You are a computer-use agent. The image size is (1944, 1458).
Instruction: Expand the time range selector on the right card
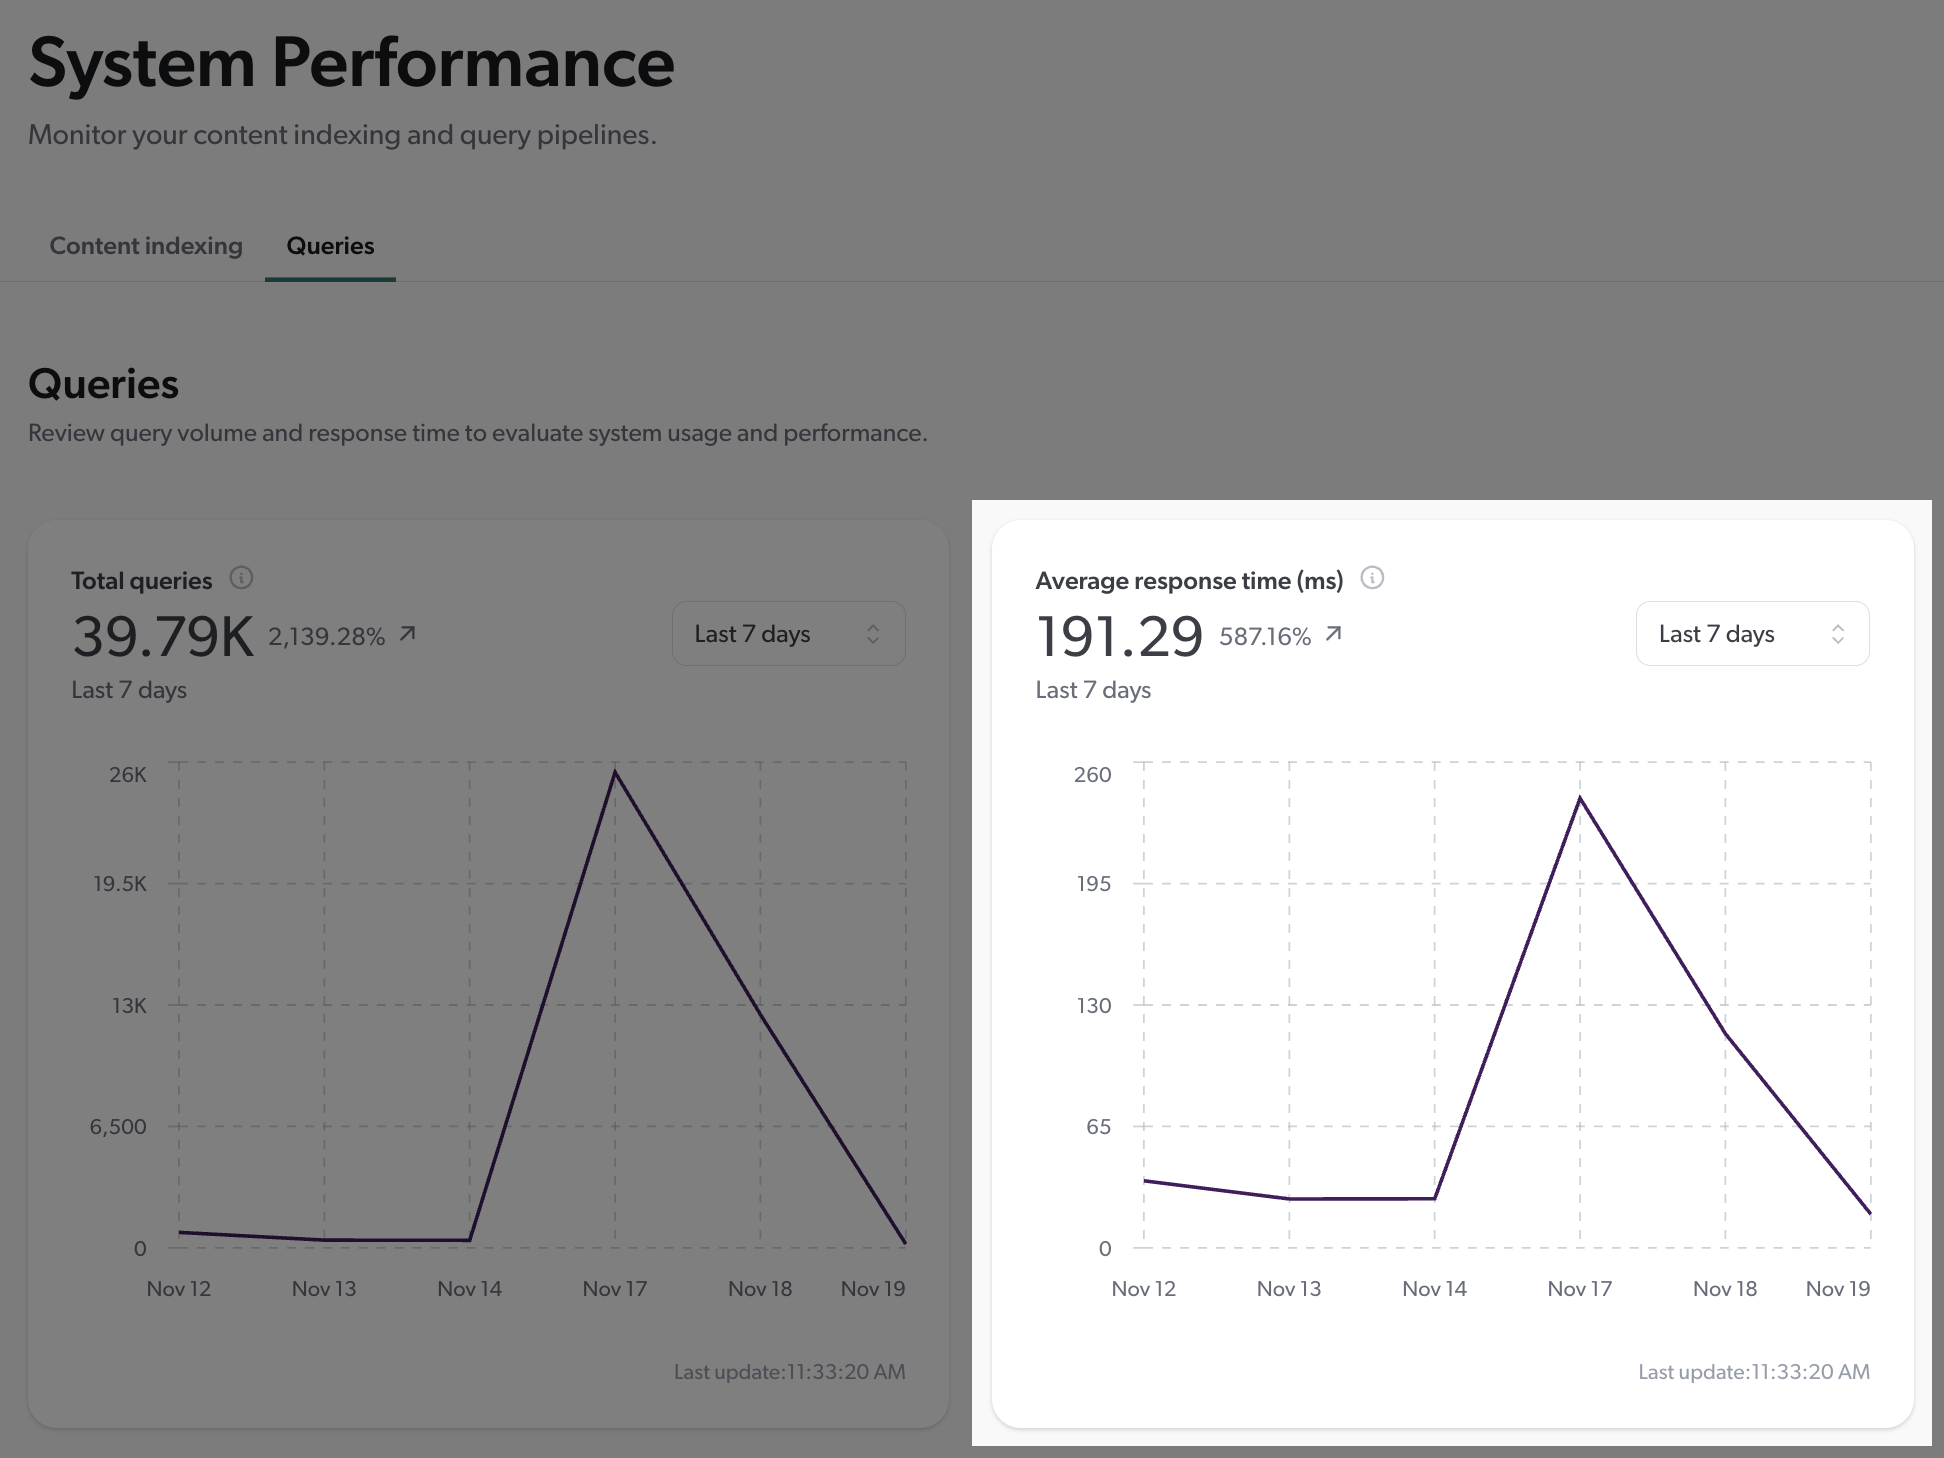pos(1752,633)
